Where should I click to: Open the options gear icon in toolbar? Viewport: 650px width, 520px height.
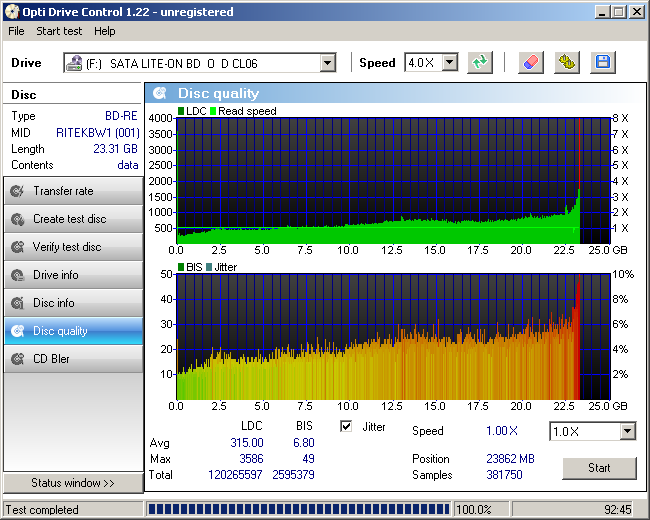click(x=567, y=63)
